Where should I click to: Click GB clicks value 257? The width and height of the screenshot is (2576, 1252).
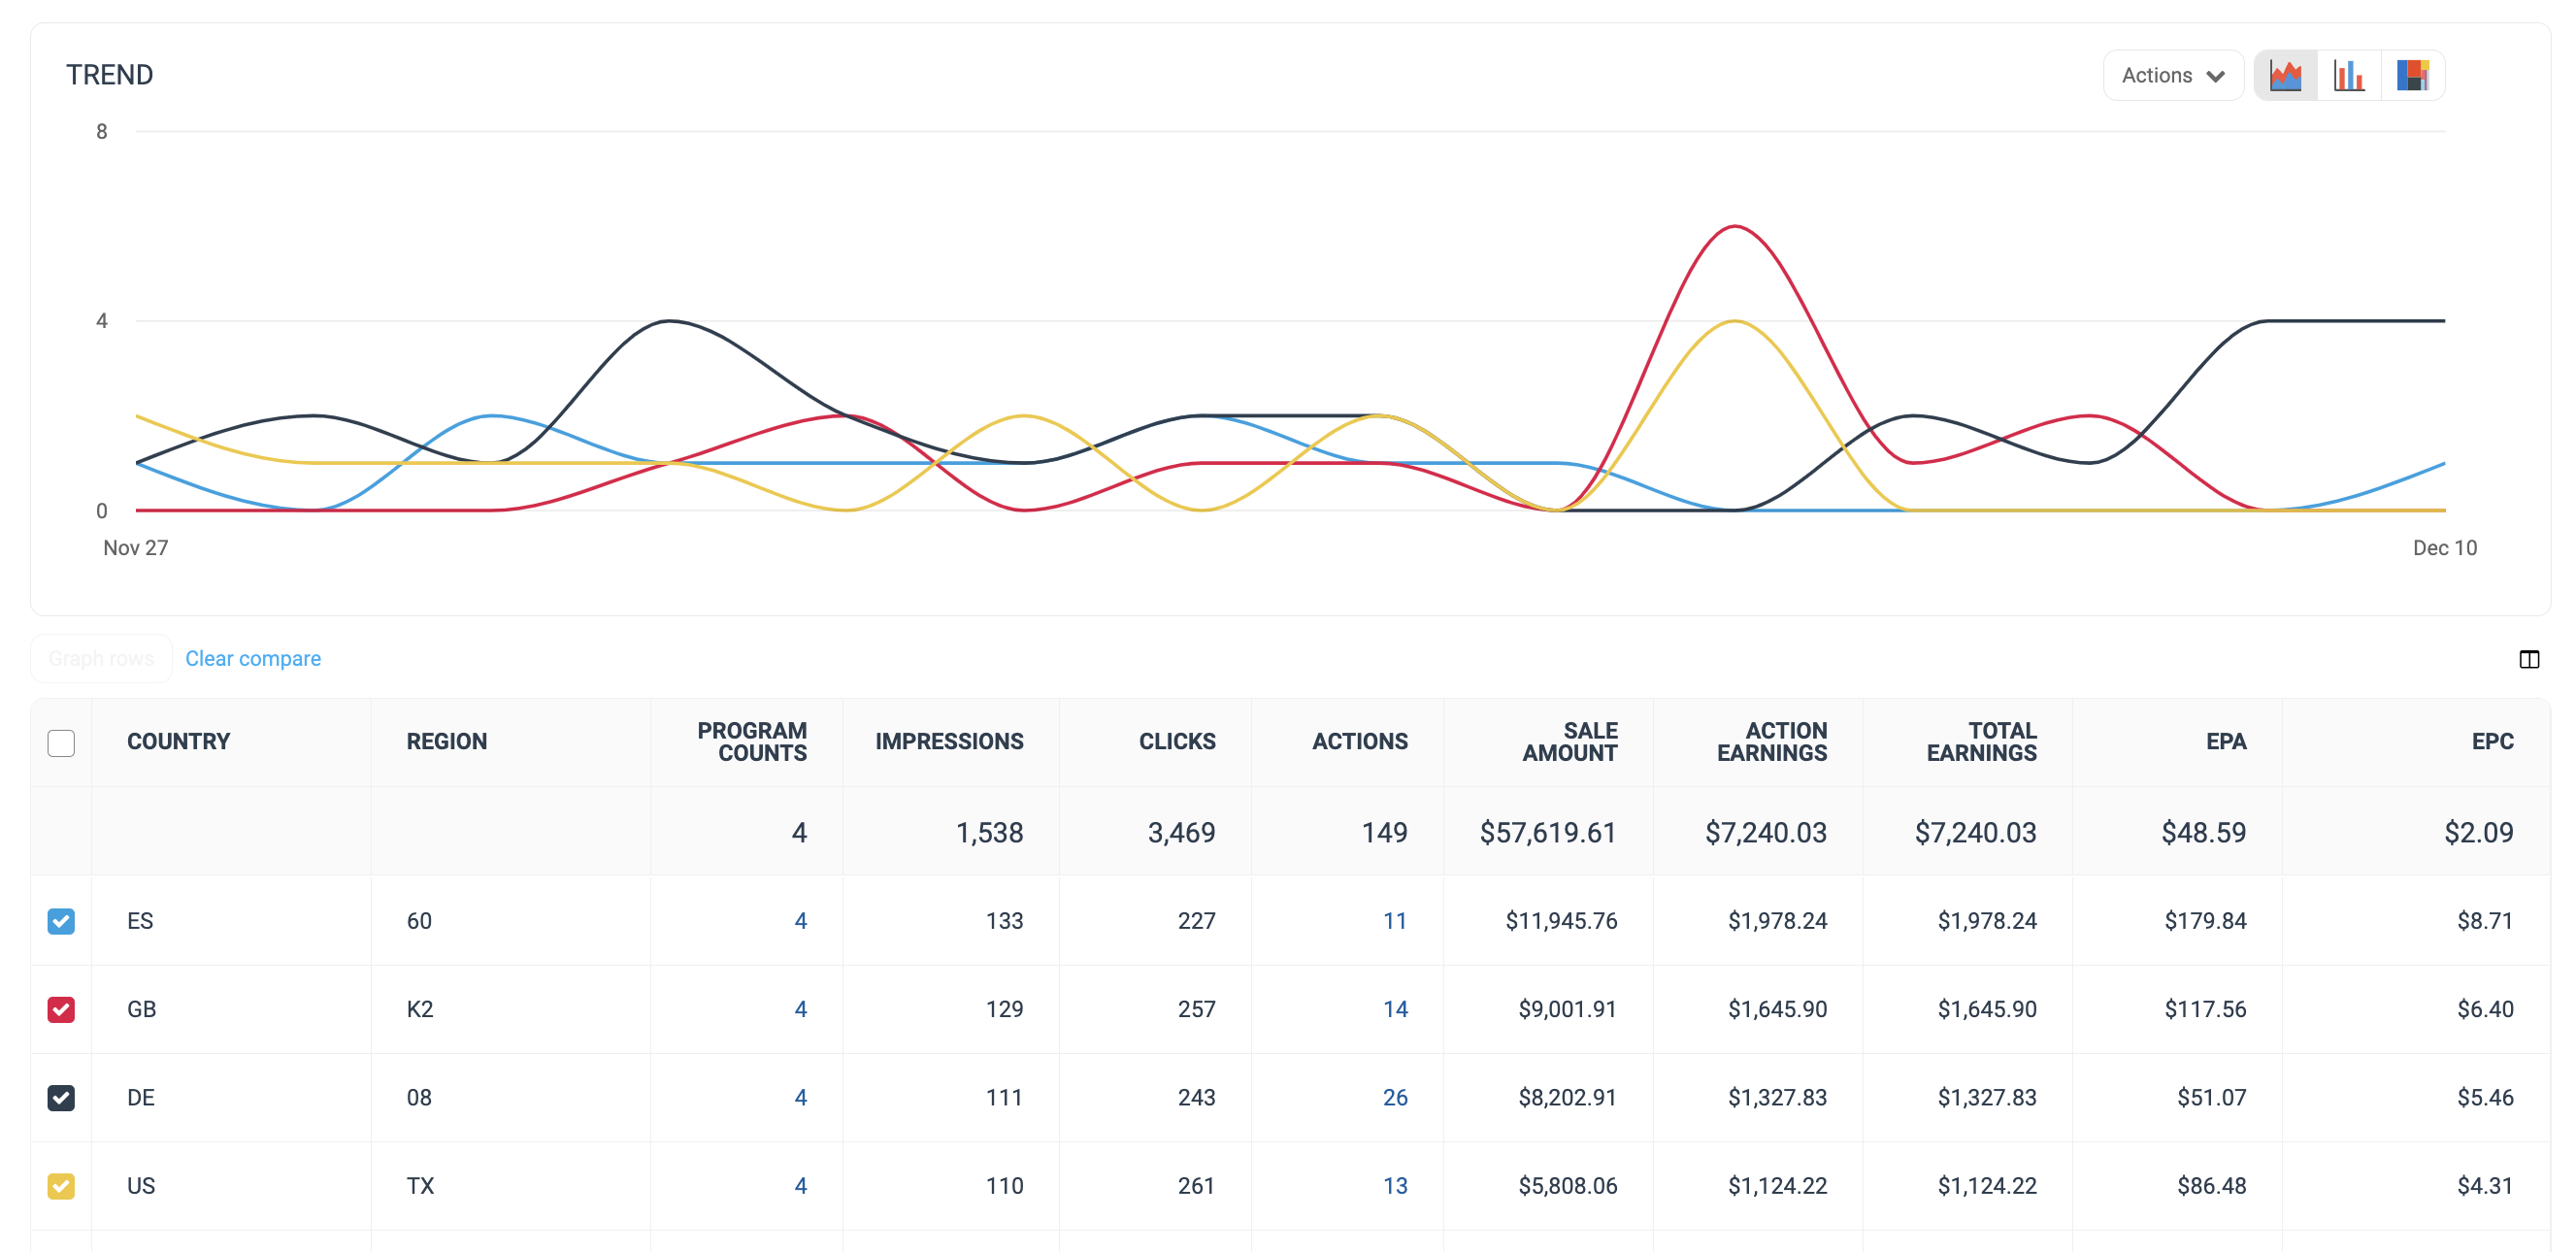[x=1196, y=1009]
